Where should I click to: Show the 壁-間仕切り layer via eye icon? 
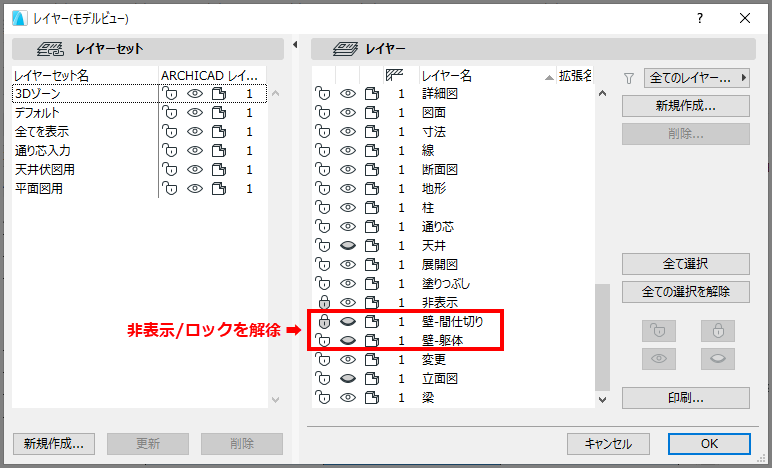[348, 321]
